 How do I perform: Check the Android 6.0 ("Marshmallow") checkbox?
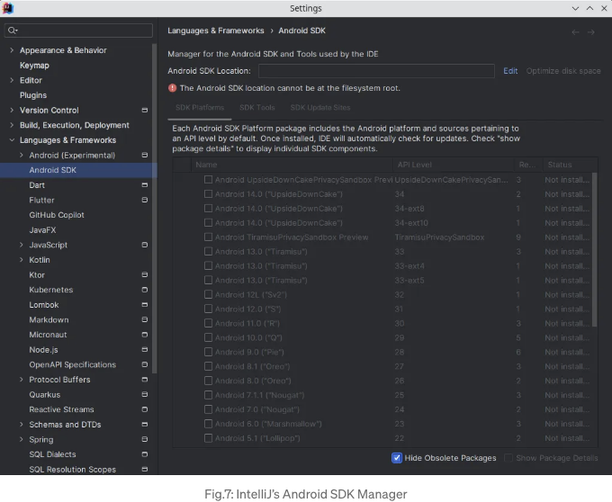[208, 424]
